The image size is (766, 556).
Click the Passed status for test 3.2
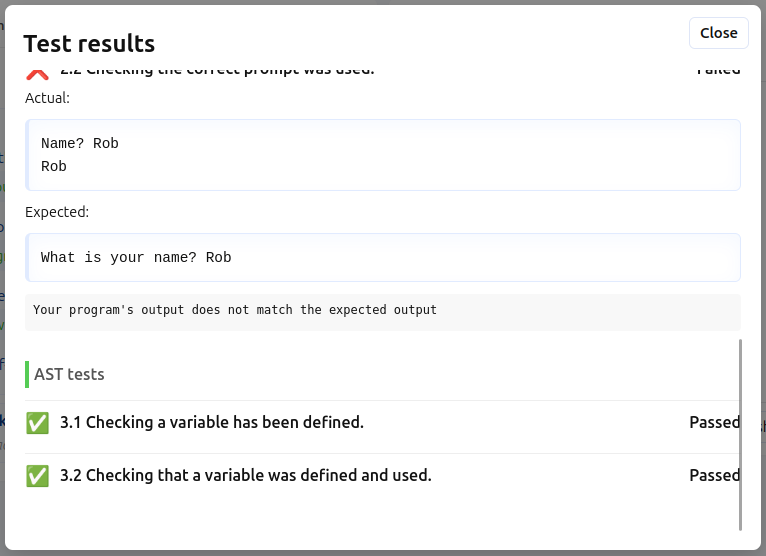click(714, 475)
